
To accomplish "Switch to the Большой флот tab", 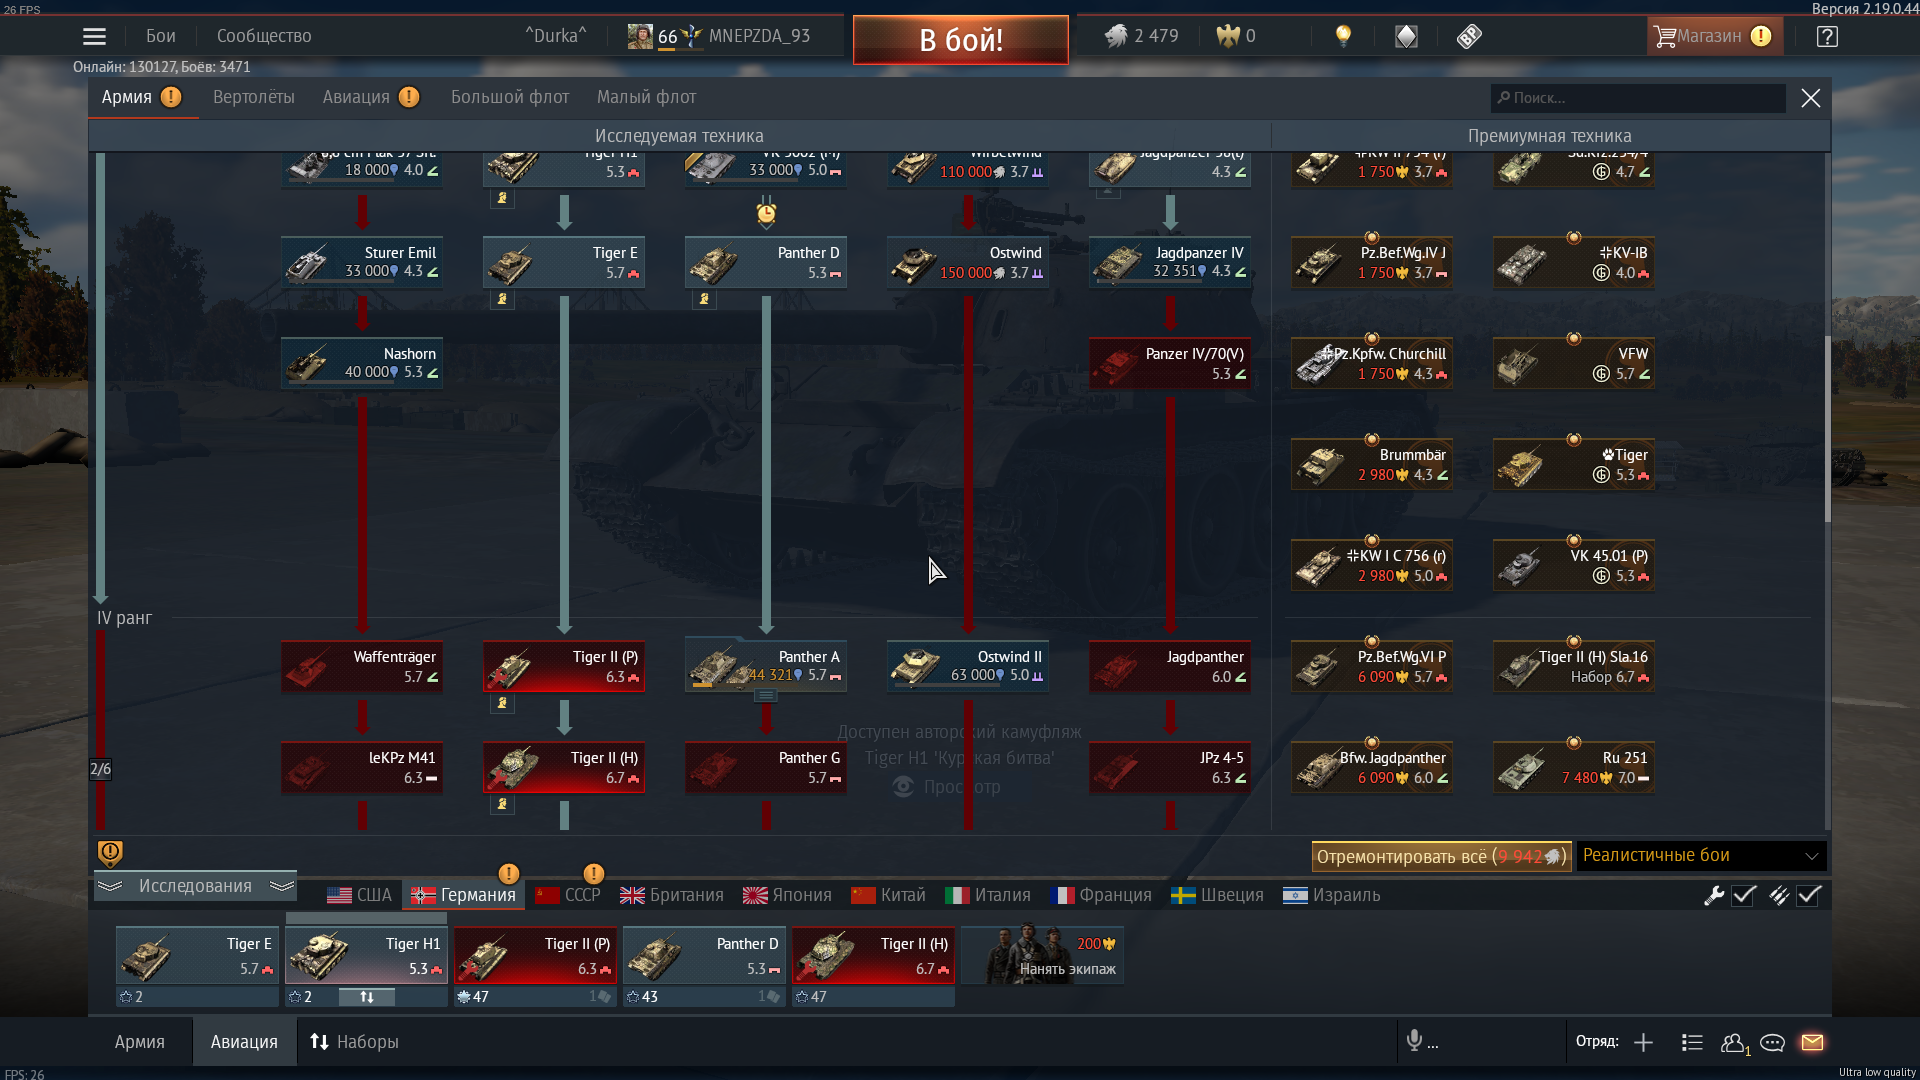I will pyautogui.click(x=510, y=97).
